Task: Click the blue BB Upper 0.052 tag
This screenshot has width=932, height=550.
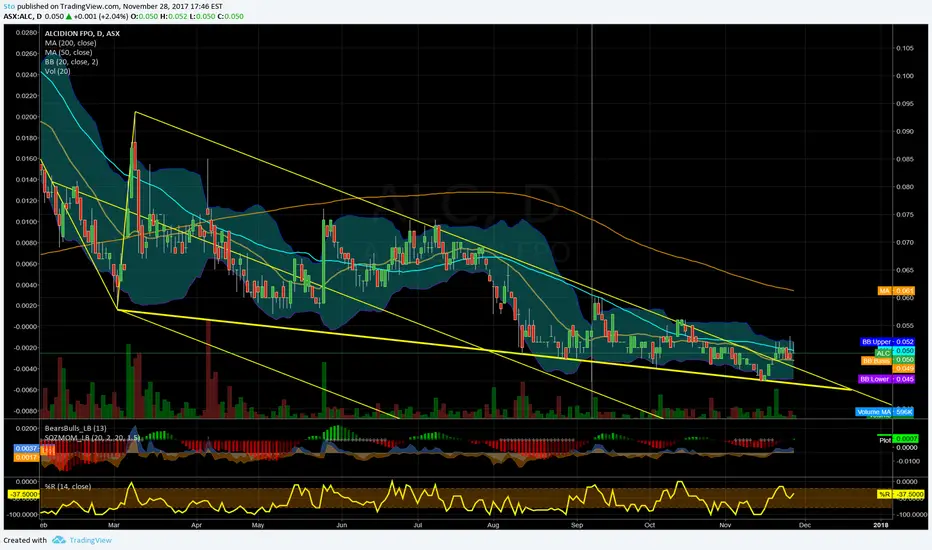Action: [888, 342]
